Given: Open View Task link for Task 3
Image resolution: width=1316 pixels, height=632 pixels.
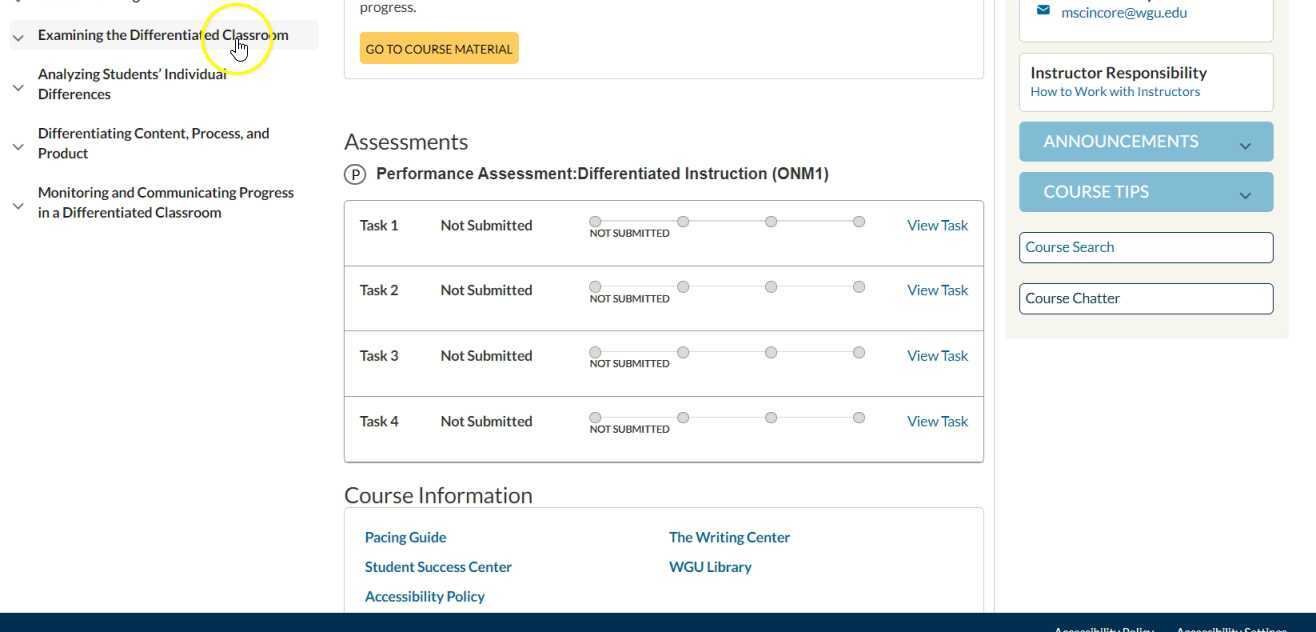Looking at the screenshot, I should [937, 356].
